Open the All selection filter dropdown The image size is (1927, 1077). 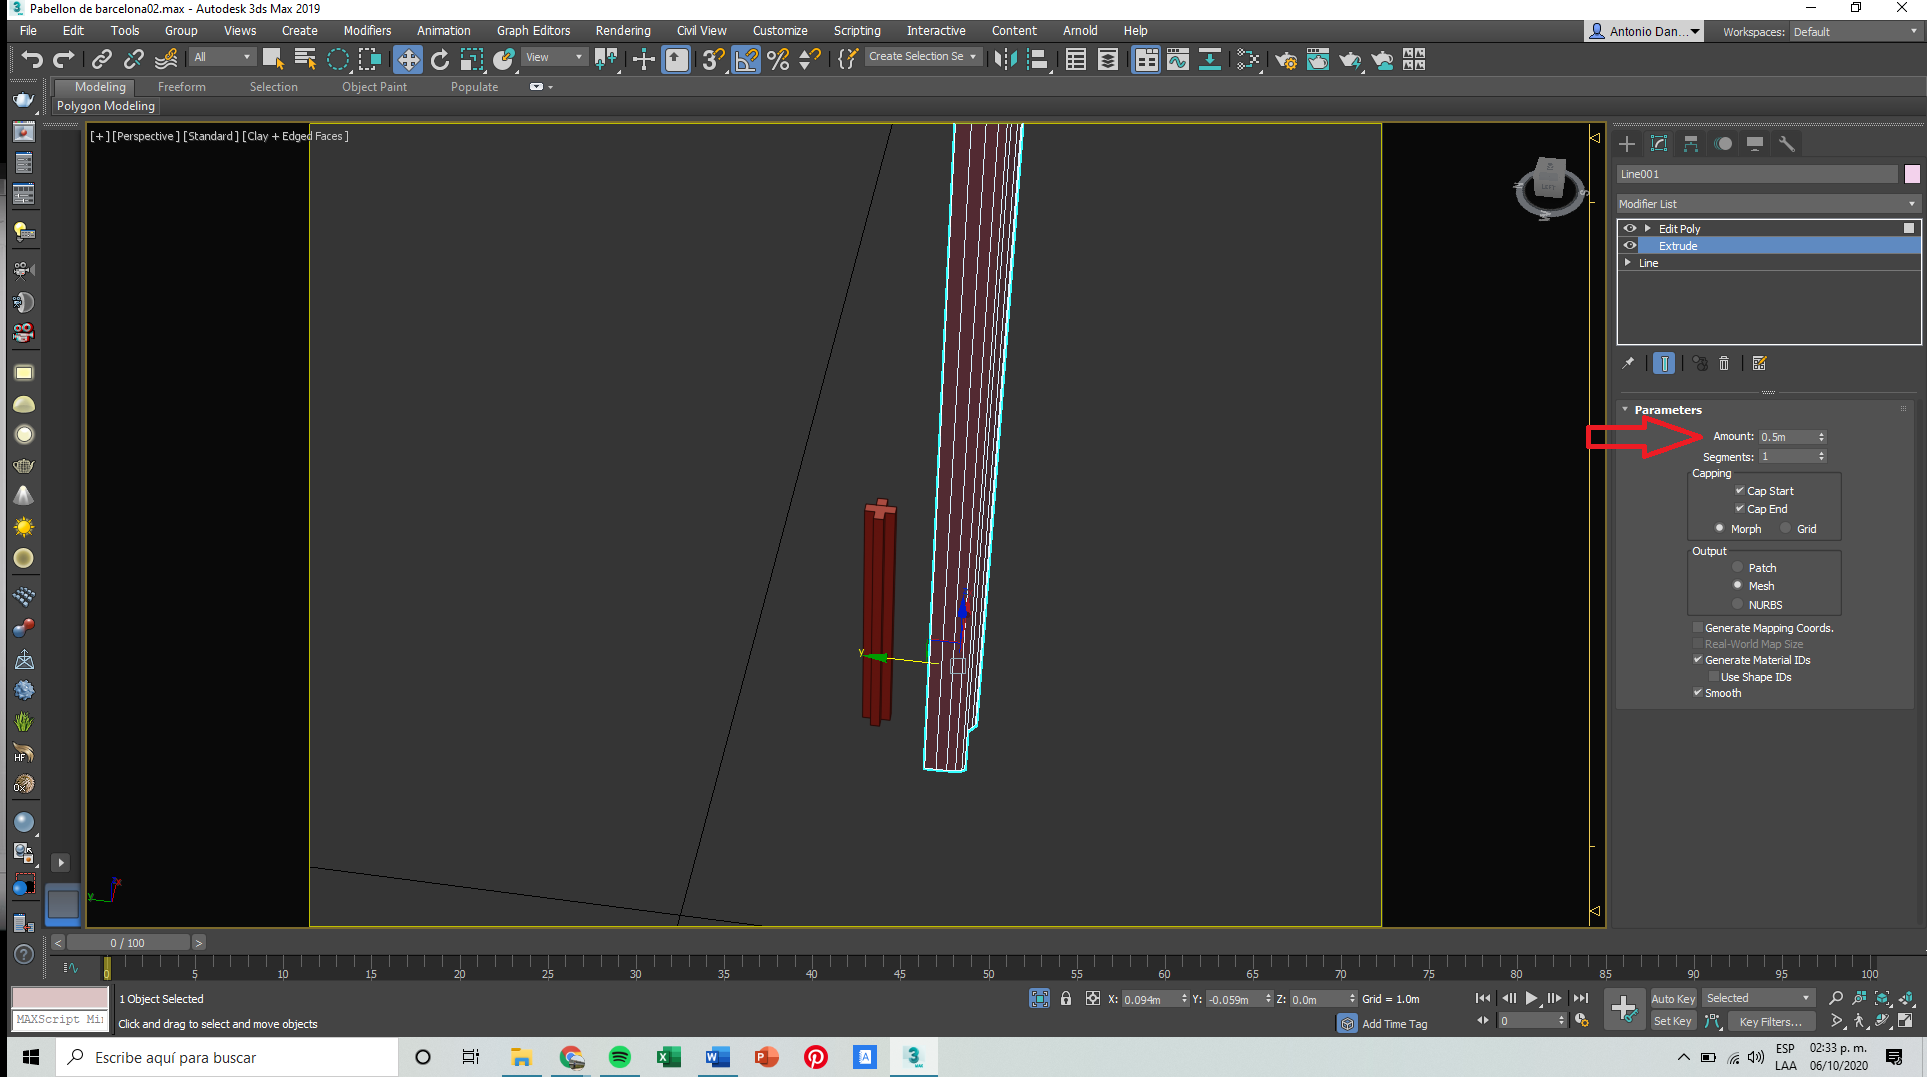point(222,57)
